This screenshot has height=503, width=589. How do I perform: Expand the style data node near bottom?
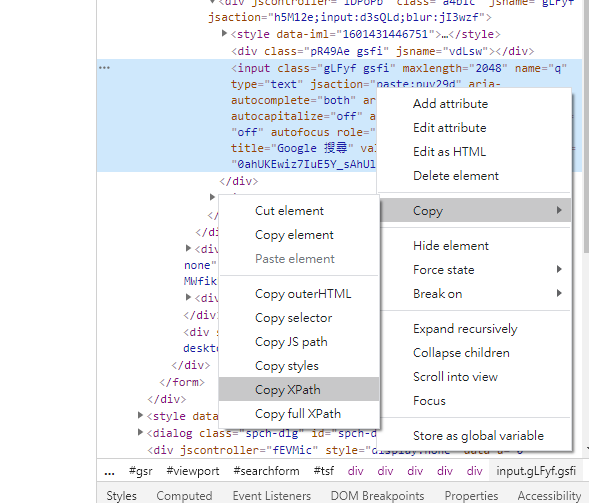point(140,415)
